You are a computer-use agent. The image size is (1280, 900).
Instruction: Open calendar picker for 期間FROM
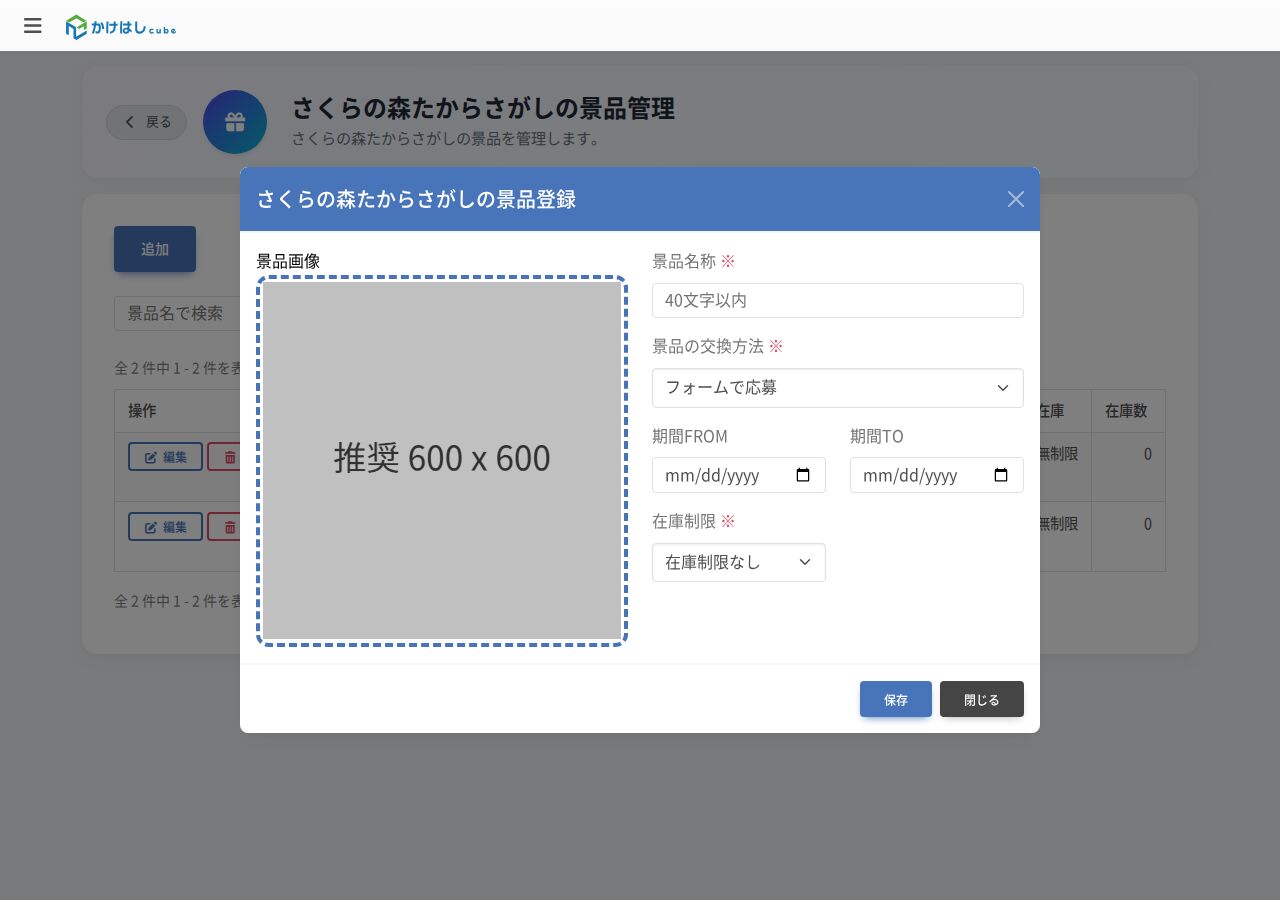point(803,475)
